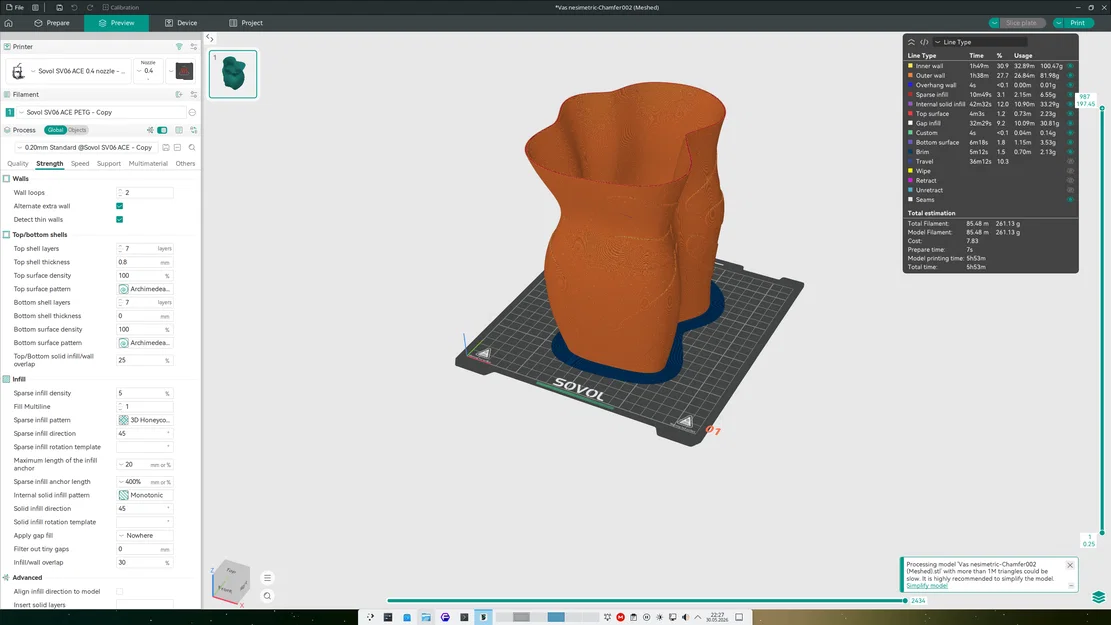This screenshot has height=625, width=1111.
Task: Open the 0.20mm Standard process preset dropdown
Action: click(x=86, y=147)
